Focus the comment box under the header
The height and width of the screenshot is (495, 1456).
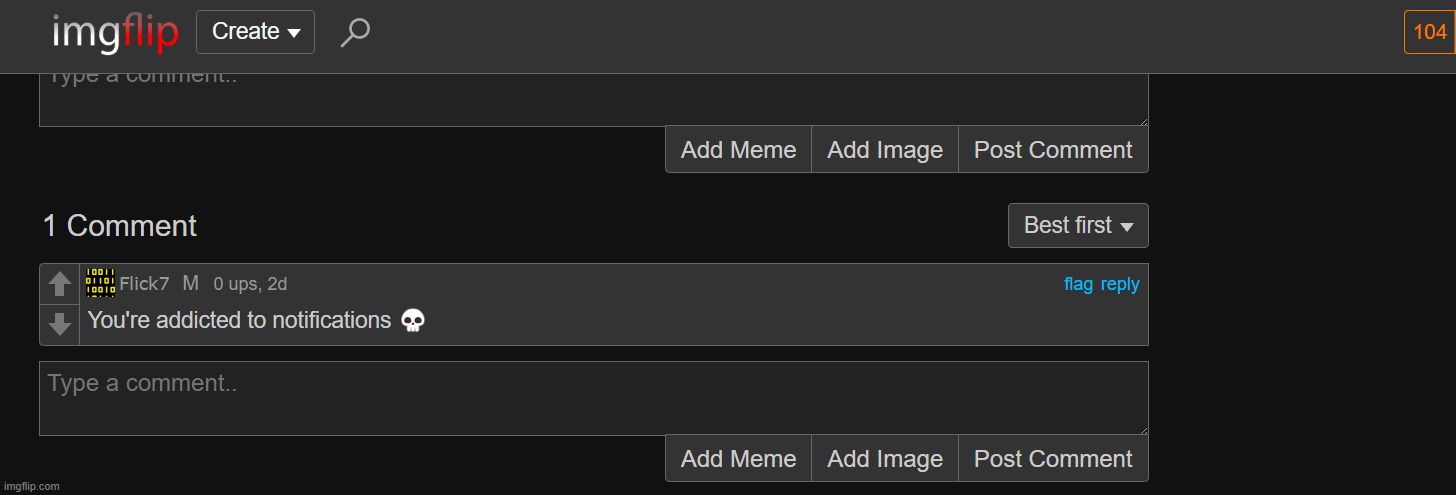click(x=593, y=100)
